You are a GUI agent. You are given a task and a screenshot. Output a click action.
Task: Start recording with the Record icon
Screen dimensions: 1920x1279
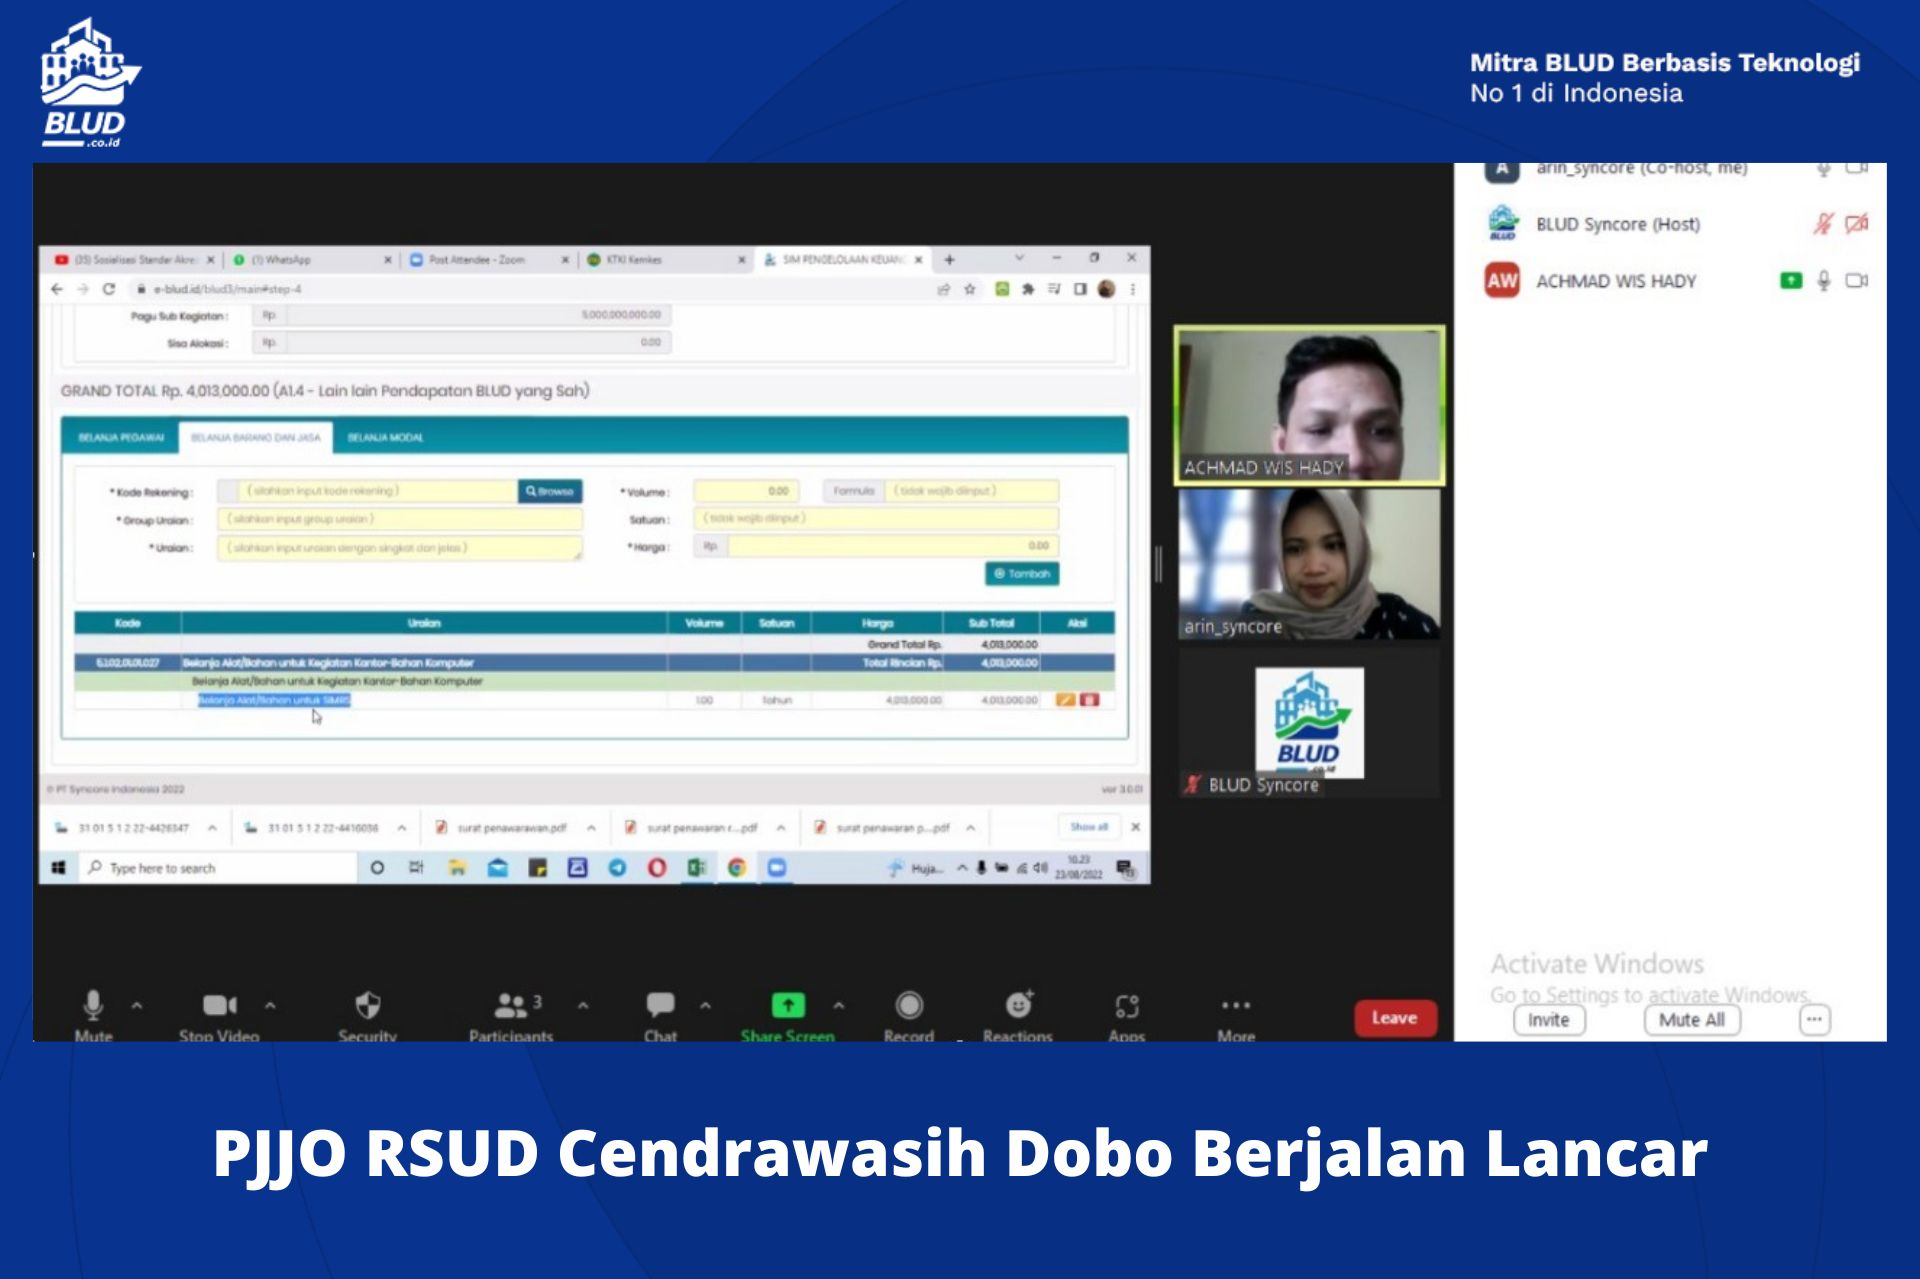coord(909,1005)
